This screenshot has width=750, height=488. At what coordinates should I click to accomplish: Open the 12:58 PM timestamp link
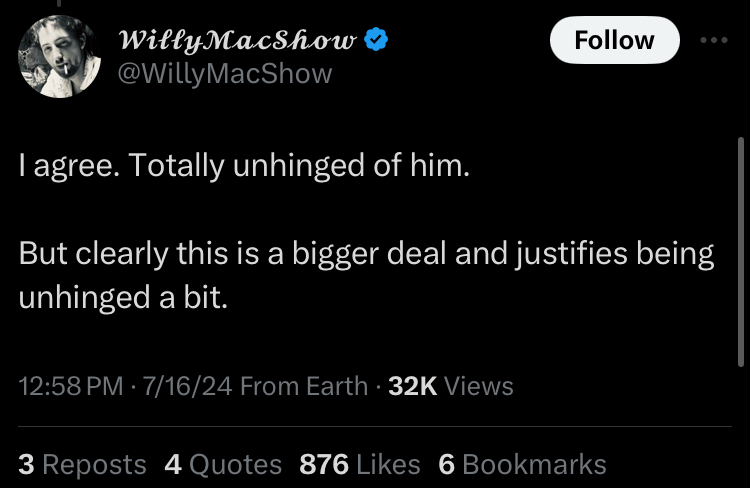pos(71,386)
